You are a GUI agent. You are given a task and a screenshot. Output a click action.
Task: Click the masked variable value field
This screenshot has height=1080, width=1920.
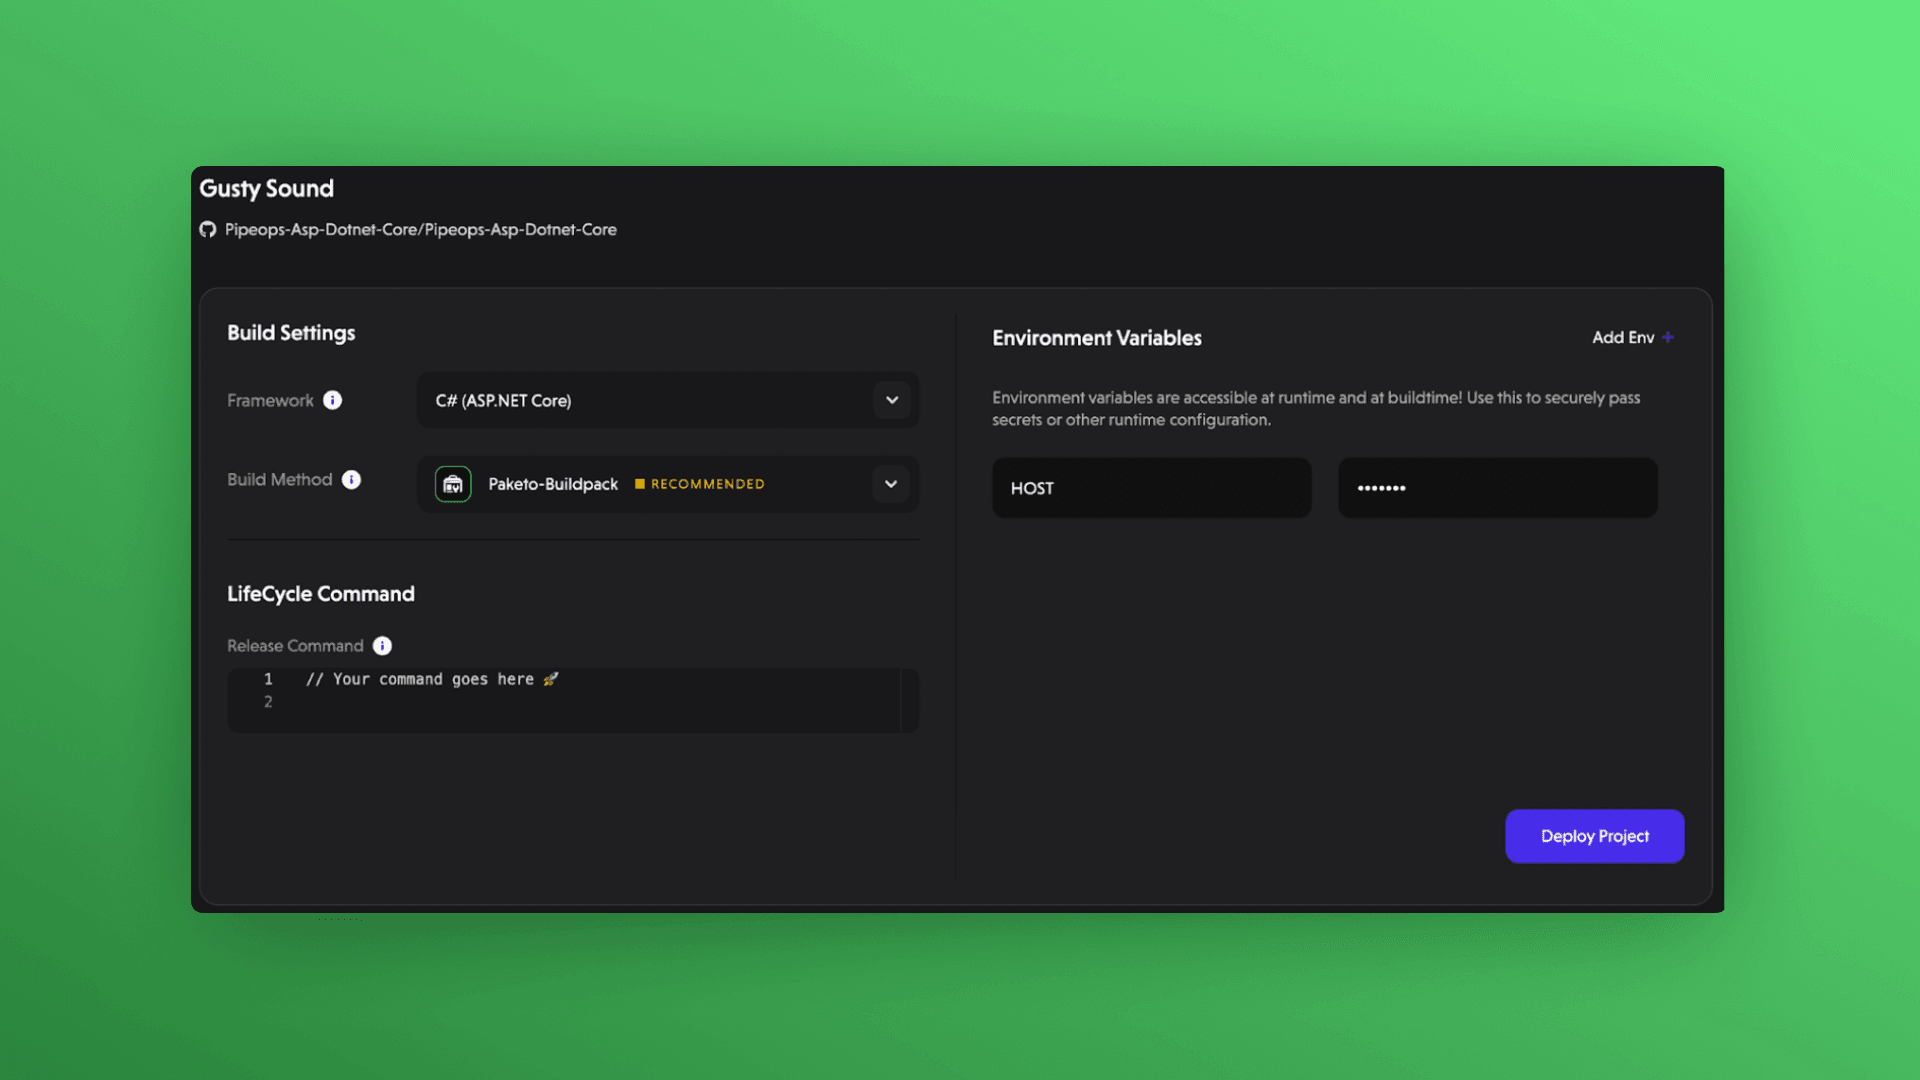[1497, 488]
